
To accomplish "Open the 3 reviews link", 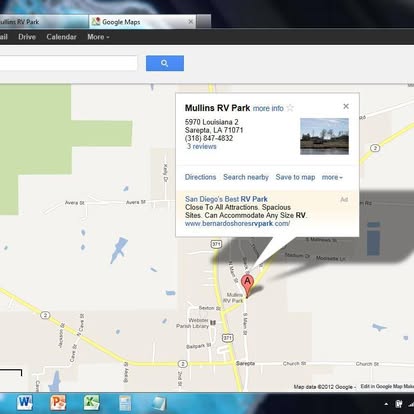I will tap(201, 147).
